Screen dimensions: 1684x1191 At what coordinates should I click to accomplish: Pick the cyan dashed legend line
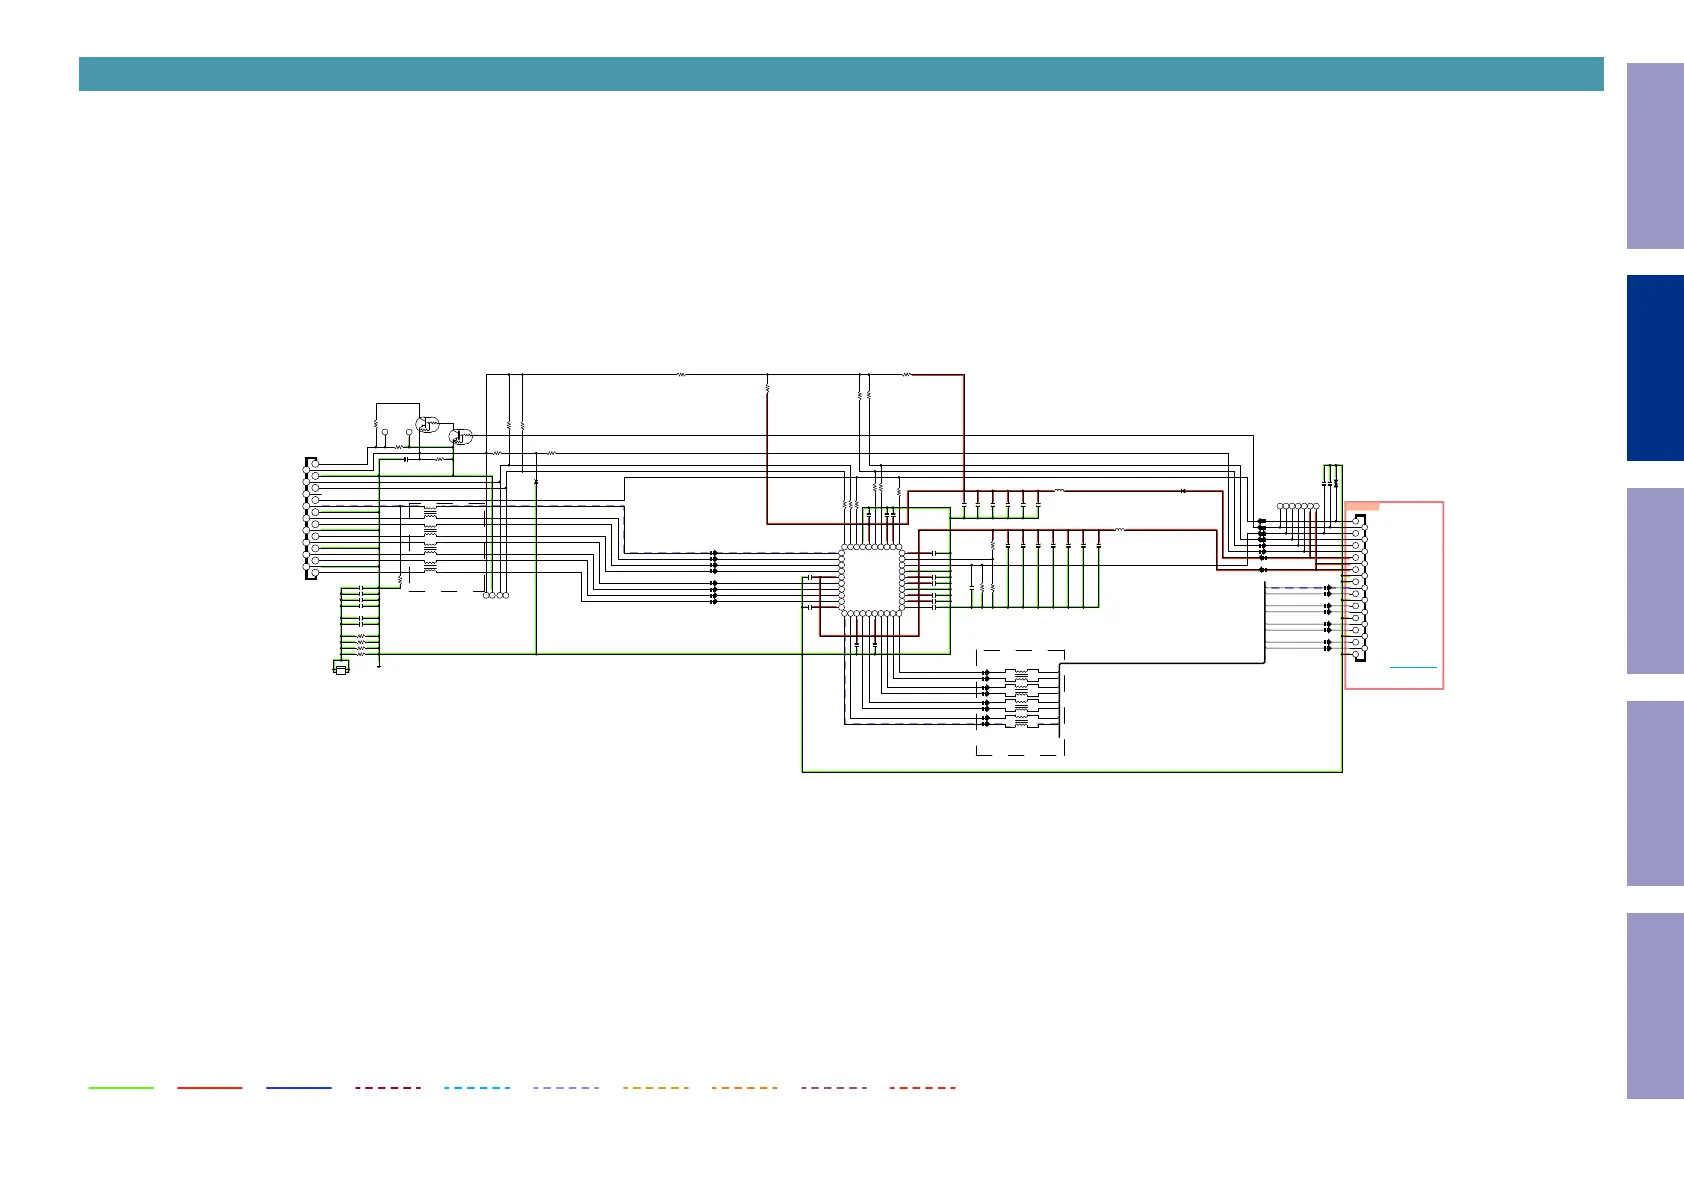click(x=477, y=1087)
